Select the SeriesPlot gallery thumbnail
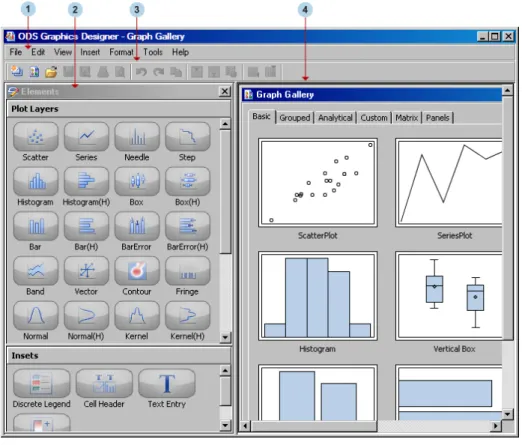Image resolution: width=522 pixels, height=445 pixels. tap(449, 183)
